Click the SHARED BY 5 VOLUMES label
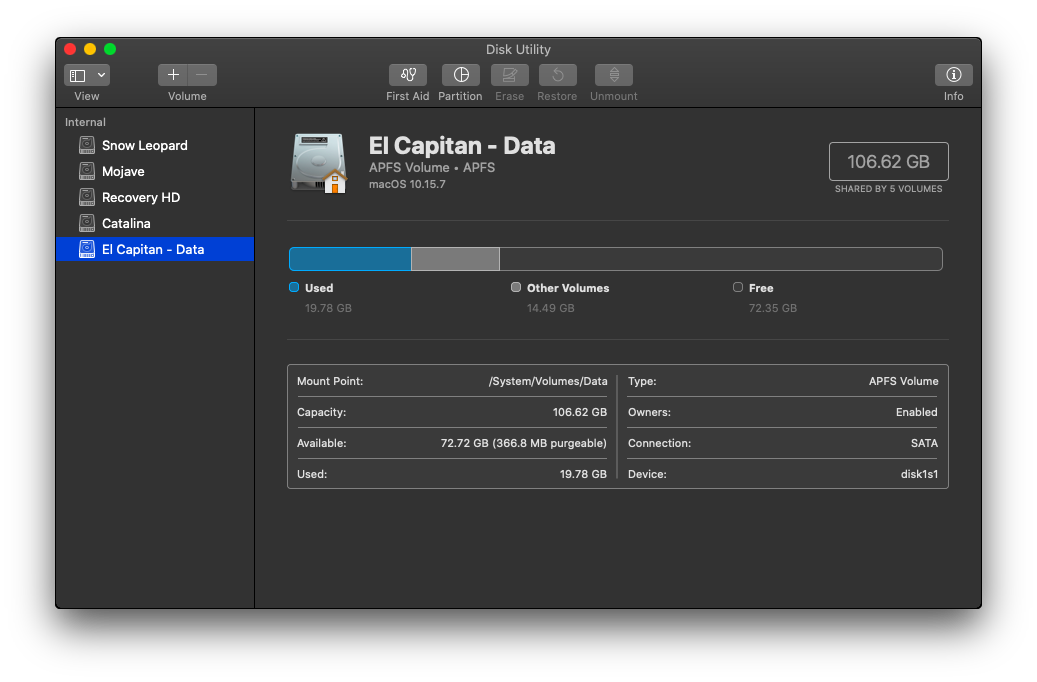Image resolution: width=1037 pixels, height=682 pixels. coord(888,189)
